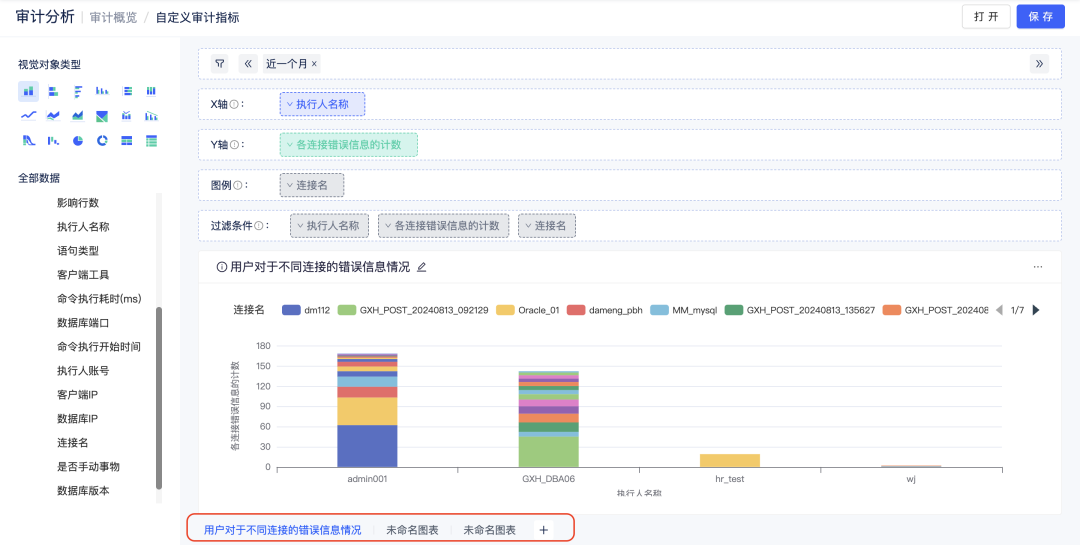
Task: Pick the 100% stacked column chart icon
Action: click(151, 91)
